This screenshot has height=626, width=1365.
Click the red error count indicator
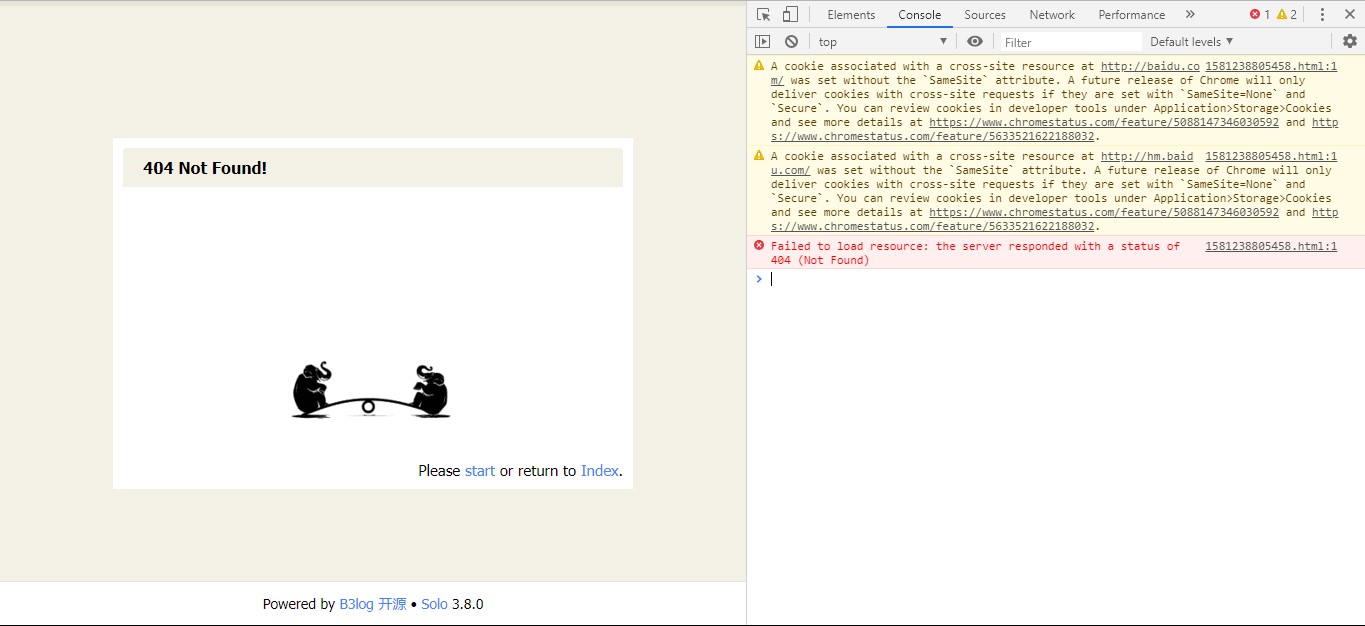tap(1259, 14)
